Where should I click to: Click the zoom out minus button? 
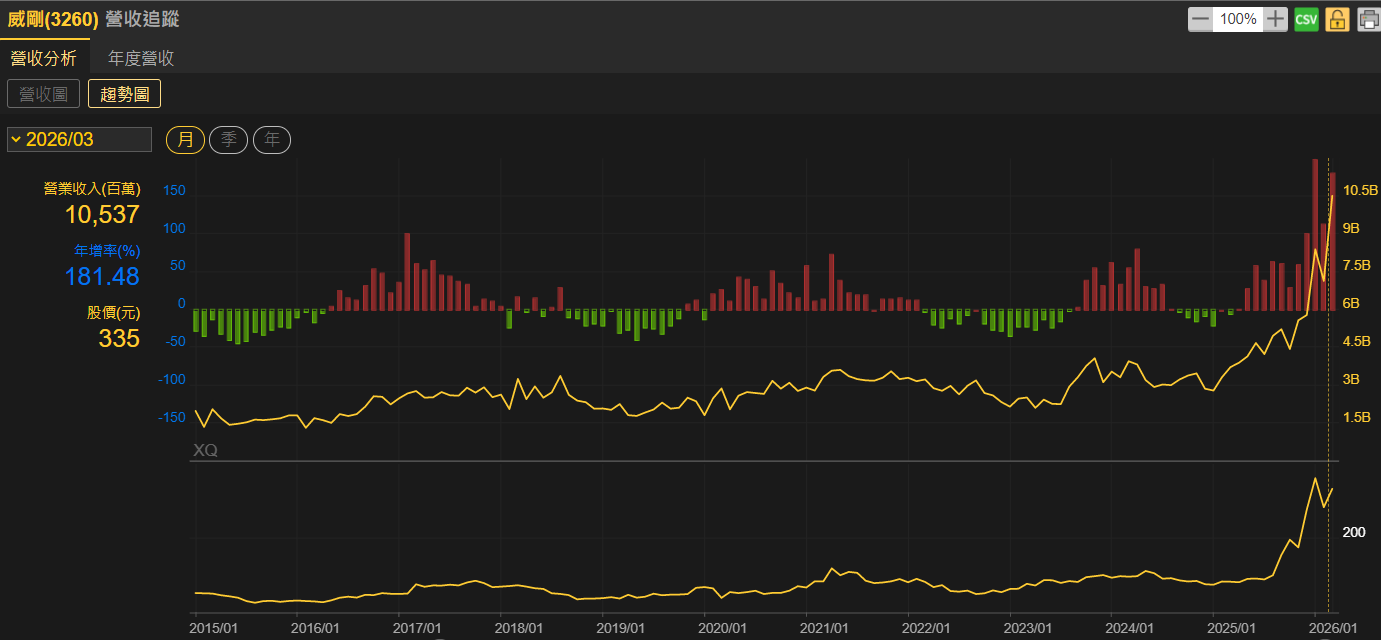pos(1200,19)
